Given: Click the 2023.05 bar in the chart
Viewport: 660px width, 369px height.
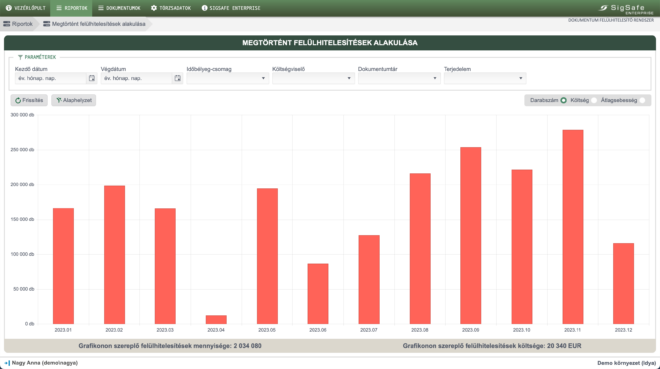Looking at the screenshot, I should click(x=267, y=256).
